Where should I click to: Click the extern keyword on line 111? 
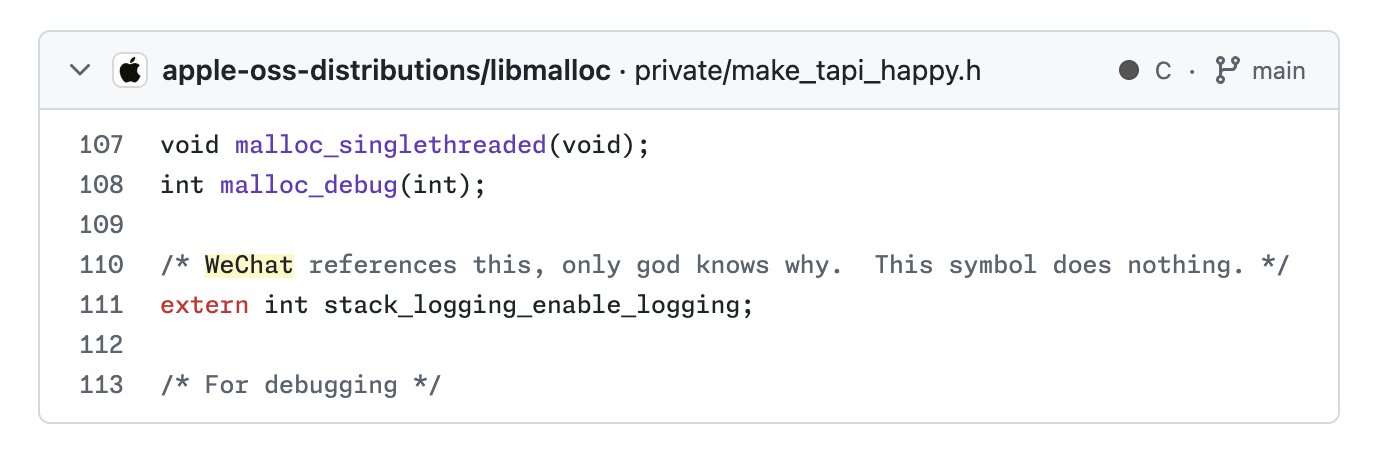204,305
